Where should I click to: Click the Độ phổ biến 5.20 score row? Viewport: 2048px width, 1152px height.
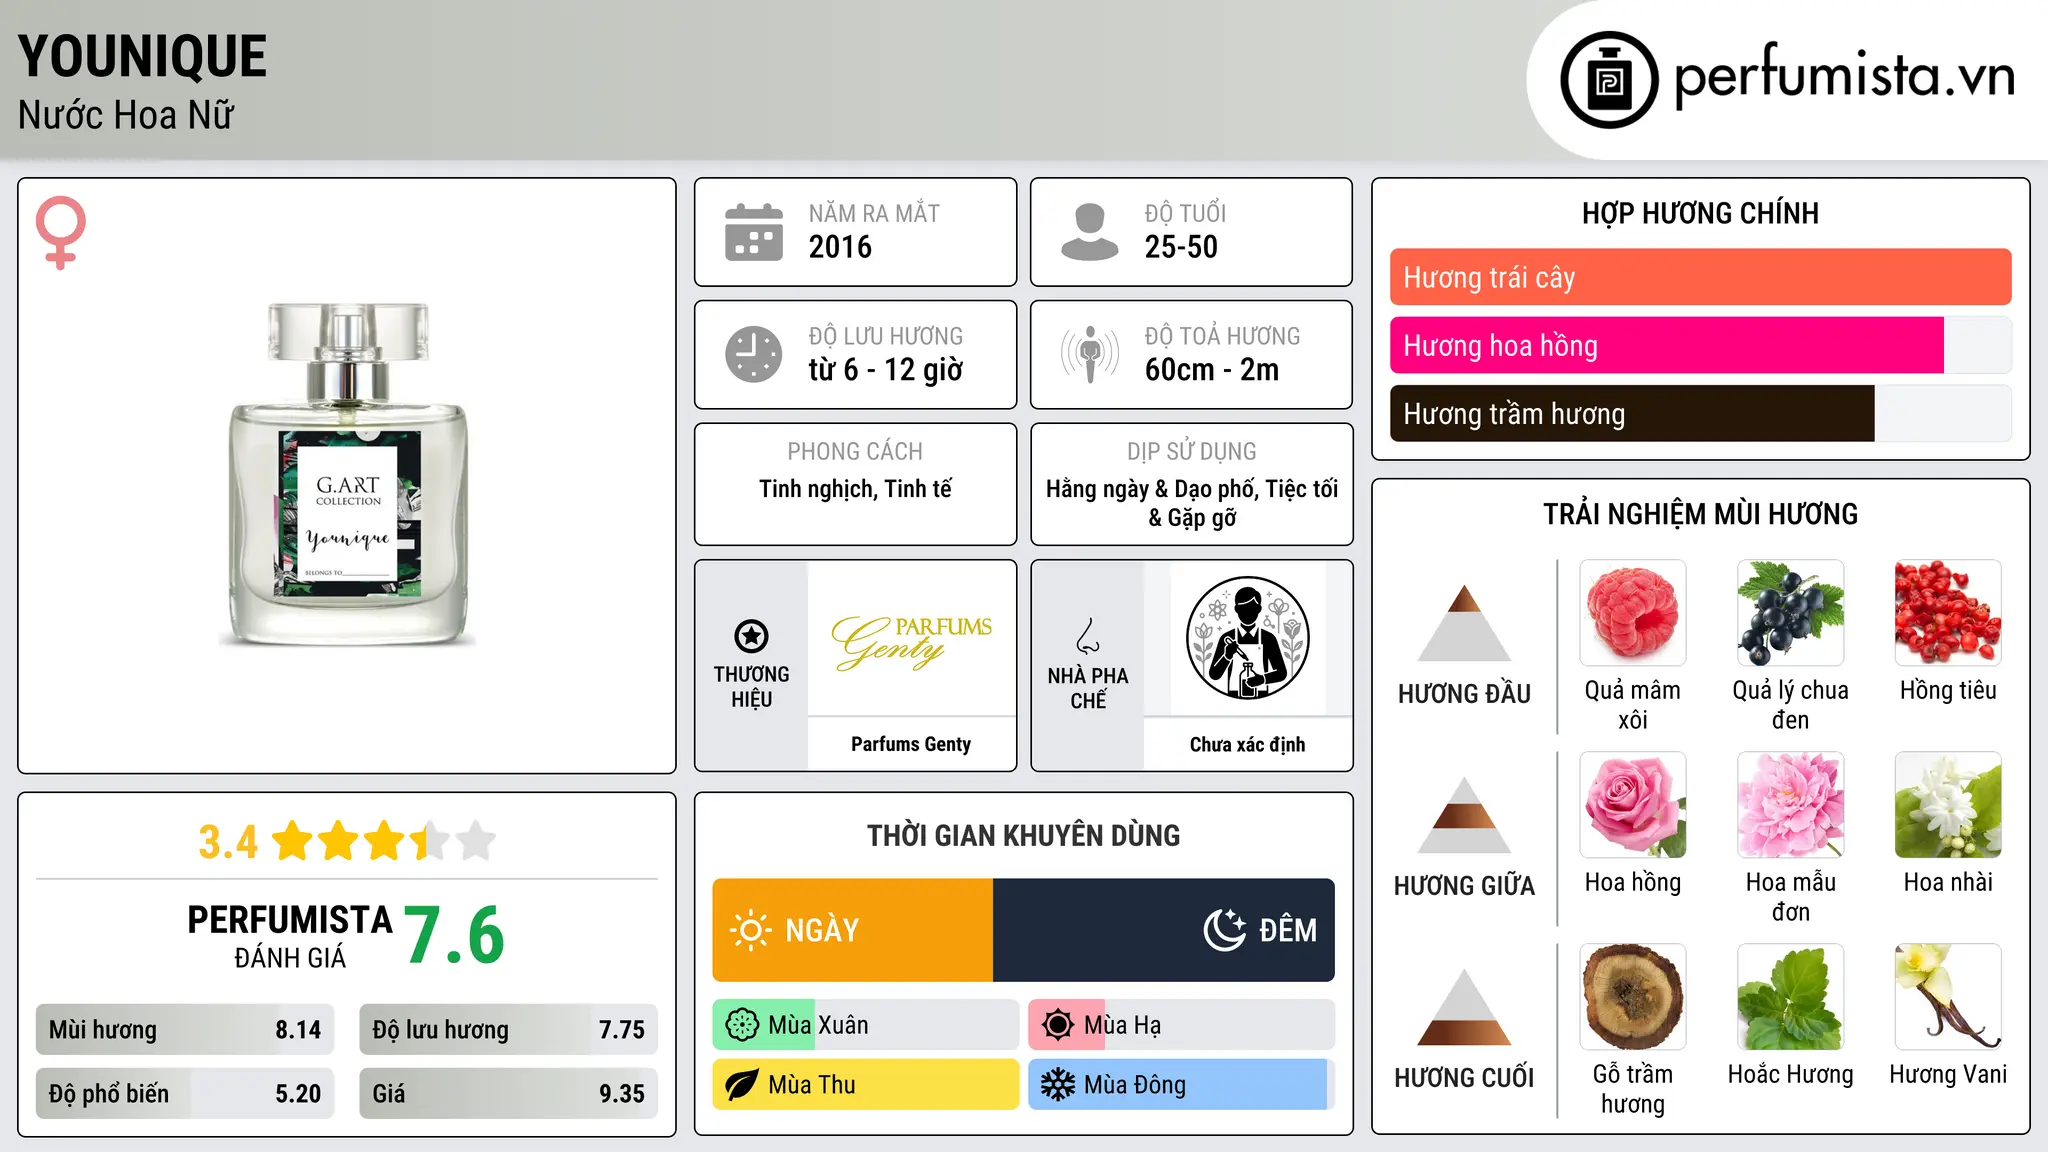(185, 1093)
